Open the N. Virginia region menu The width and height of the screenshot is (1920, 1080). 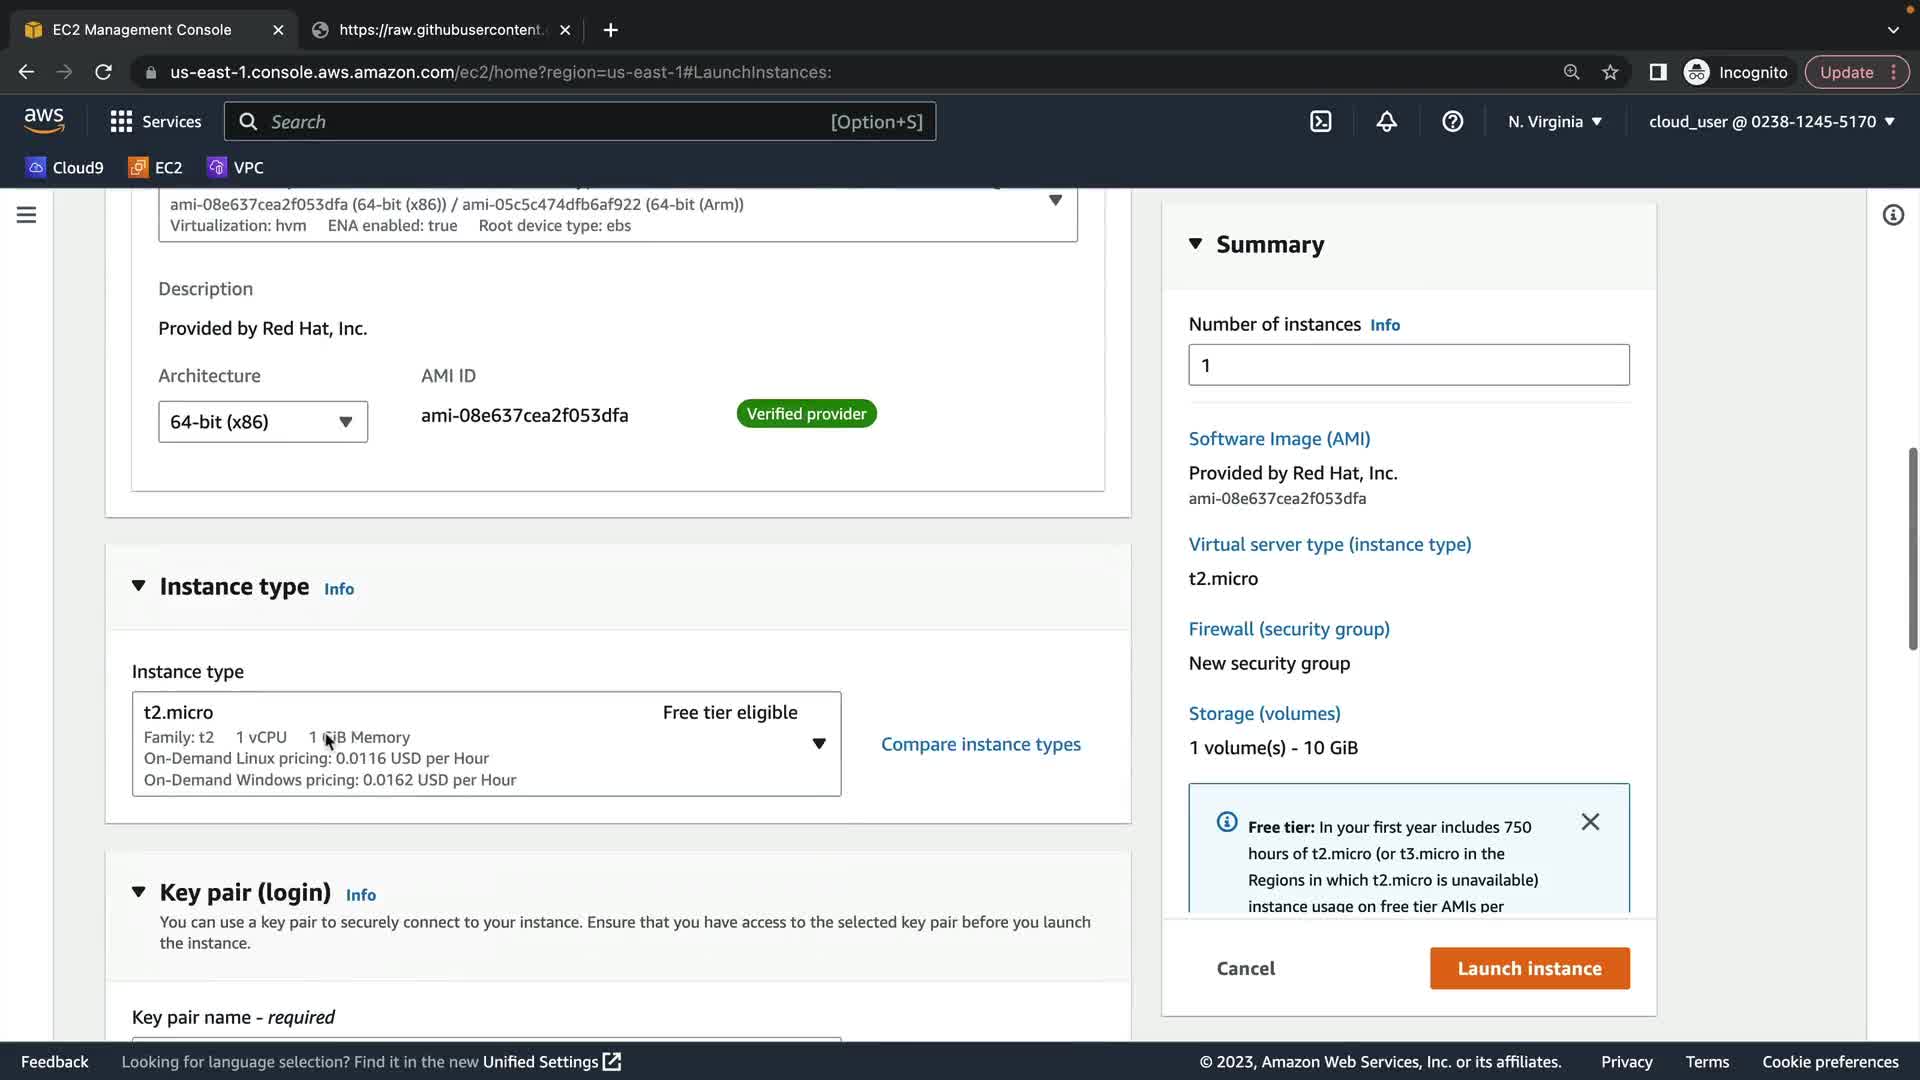click(1554, 122)
